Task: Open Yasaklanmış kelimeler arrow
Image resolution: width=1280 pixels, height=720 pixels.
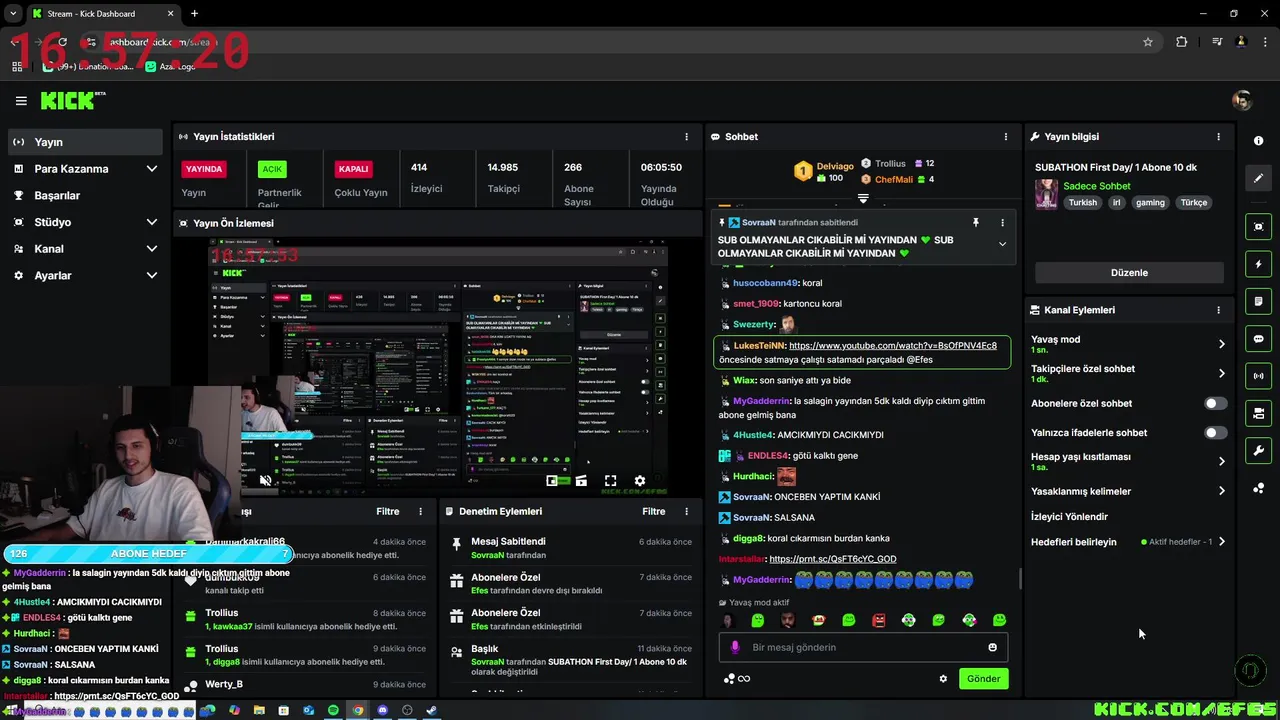Action: click(x=1221, y=491)
